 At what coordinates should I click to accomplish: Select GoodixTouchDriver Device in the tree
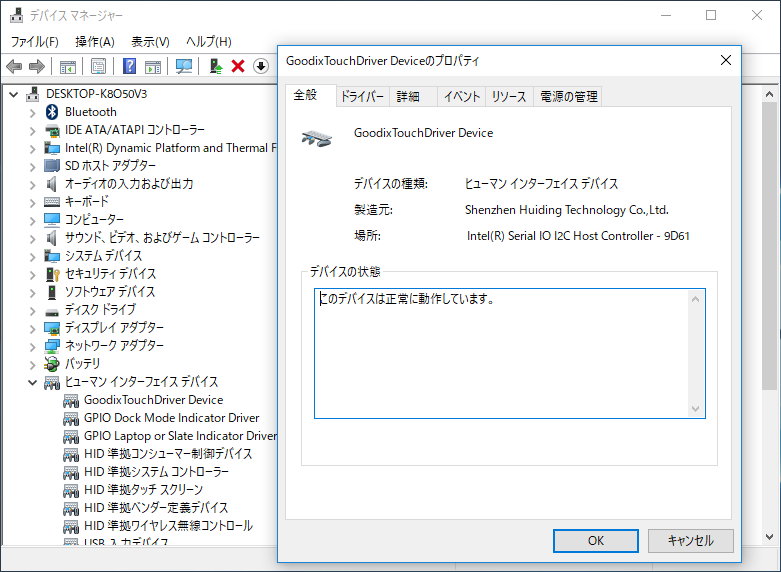click(x=153, y=400)
